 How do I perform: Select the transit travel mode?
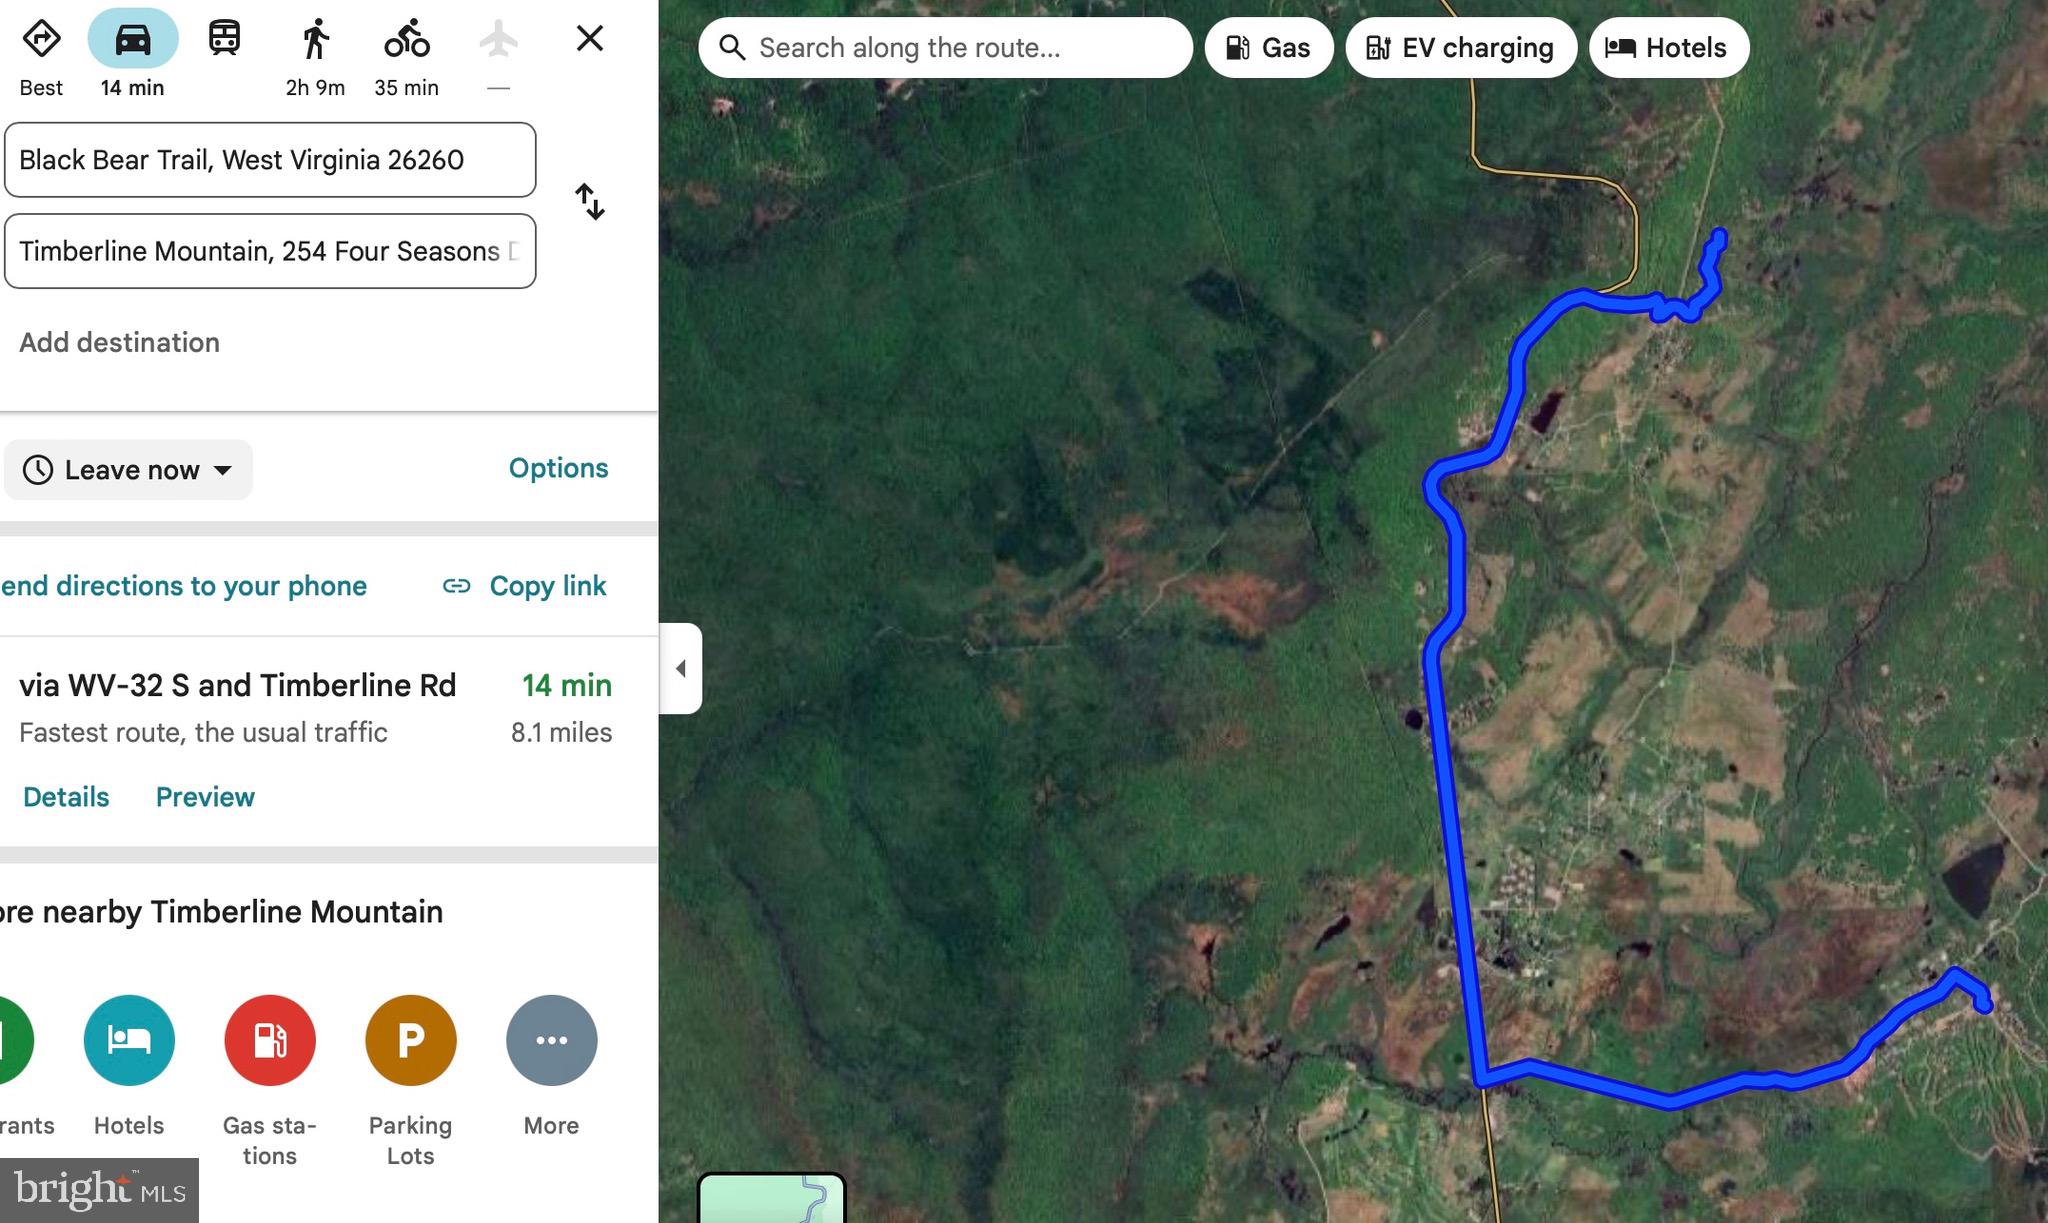point(224,40)
